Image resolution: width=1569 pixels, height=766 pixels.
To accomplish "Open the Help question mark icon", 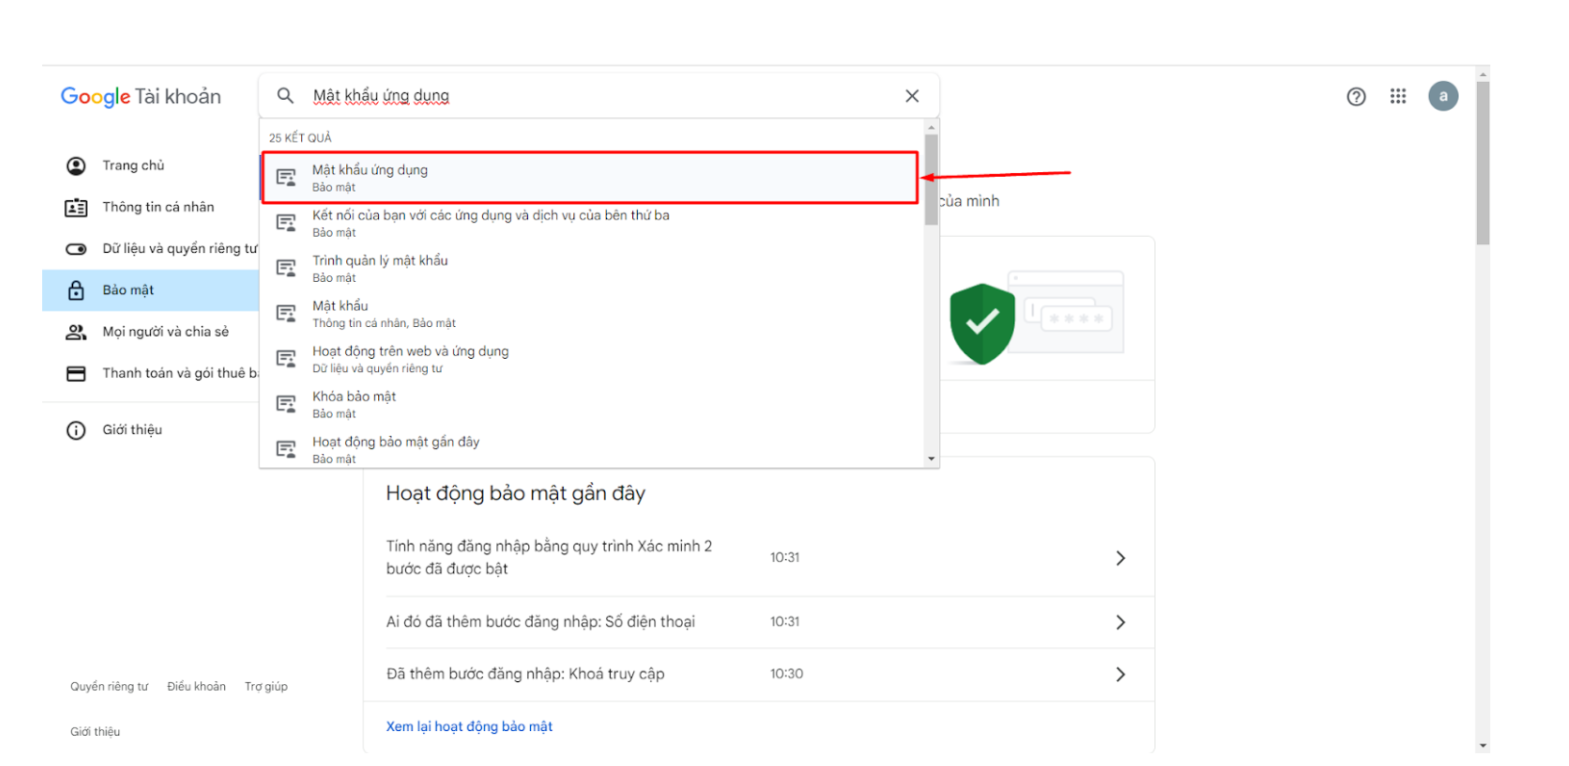I will [1355, 96].
